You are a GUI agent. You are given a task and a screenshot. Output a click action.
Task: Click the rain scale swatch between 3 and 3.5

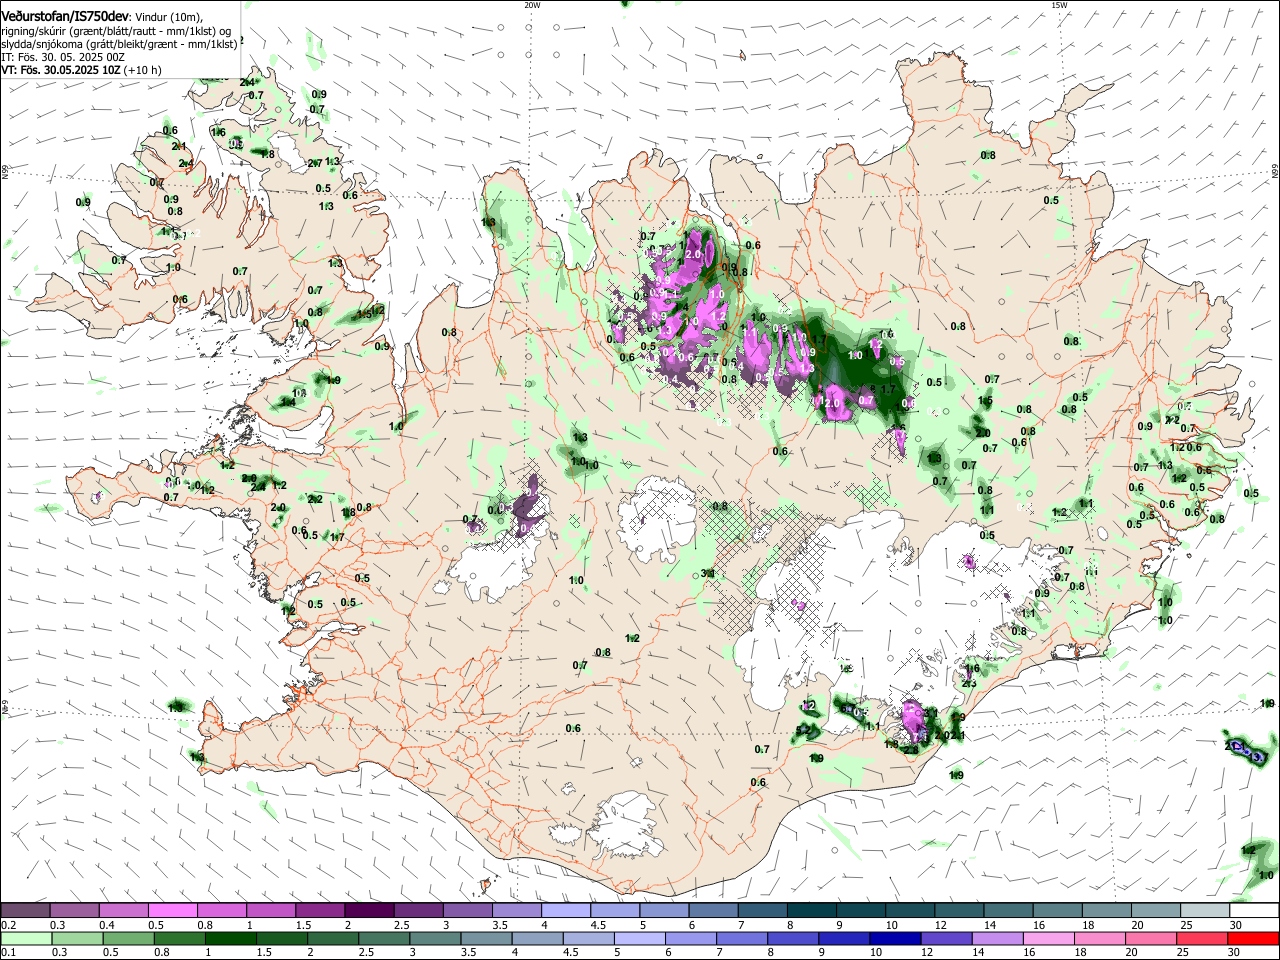click(434, 939)
